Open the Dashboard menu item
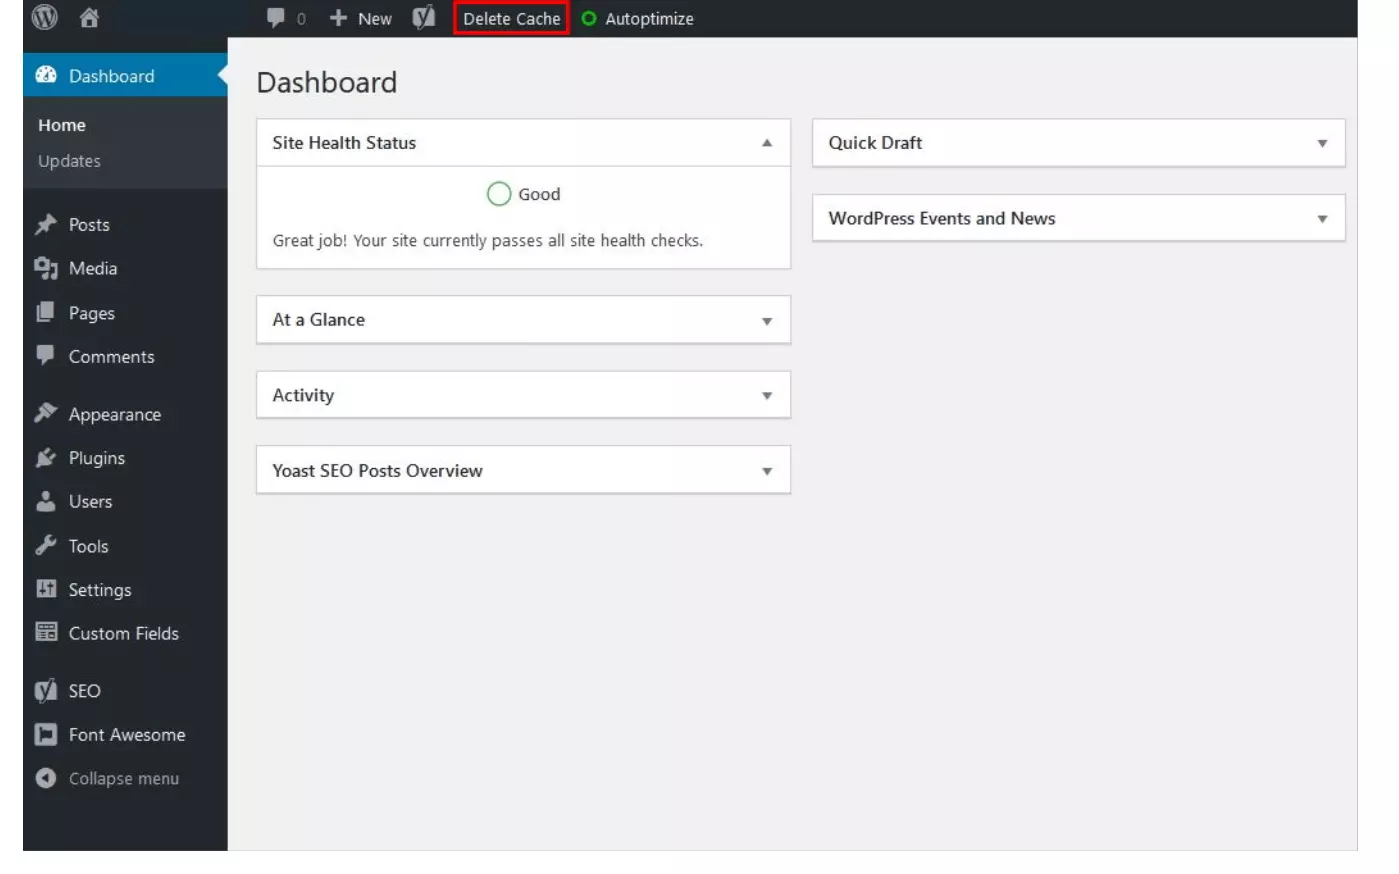 125,75
